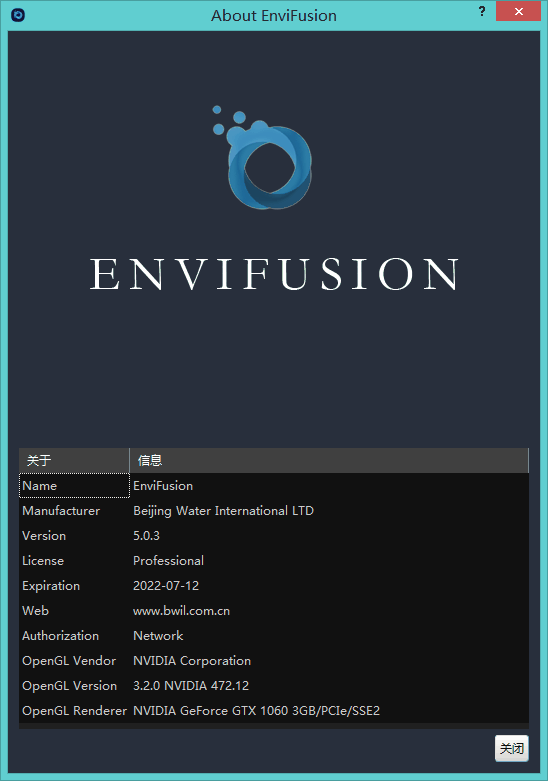Select the Authorization cell
This screenshot has height=781, width=548.
click(x=74, y=636)
